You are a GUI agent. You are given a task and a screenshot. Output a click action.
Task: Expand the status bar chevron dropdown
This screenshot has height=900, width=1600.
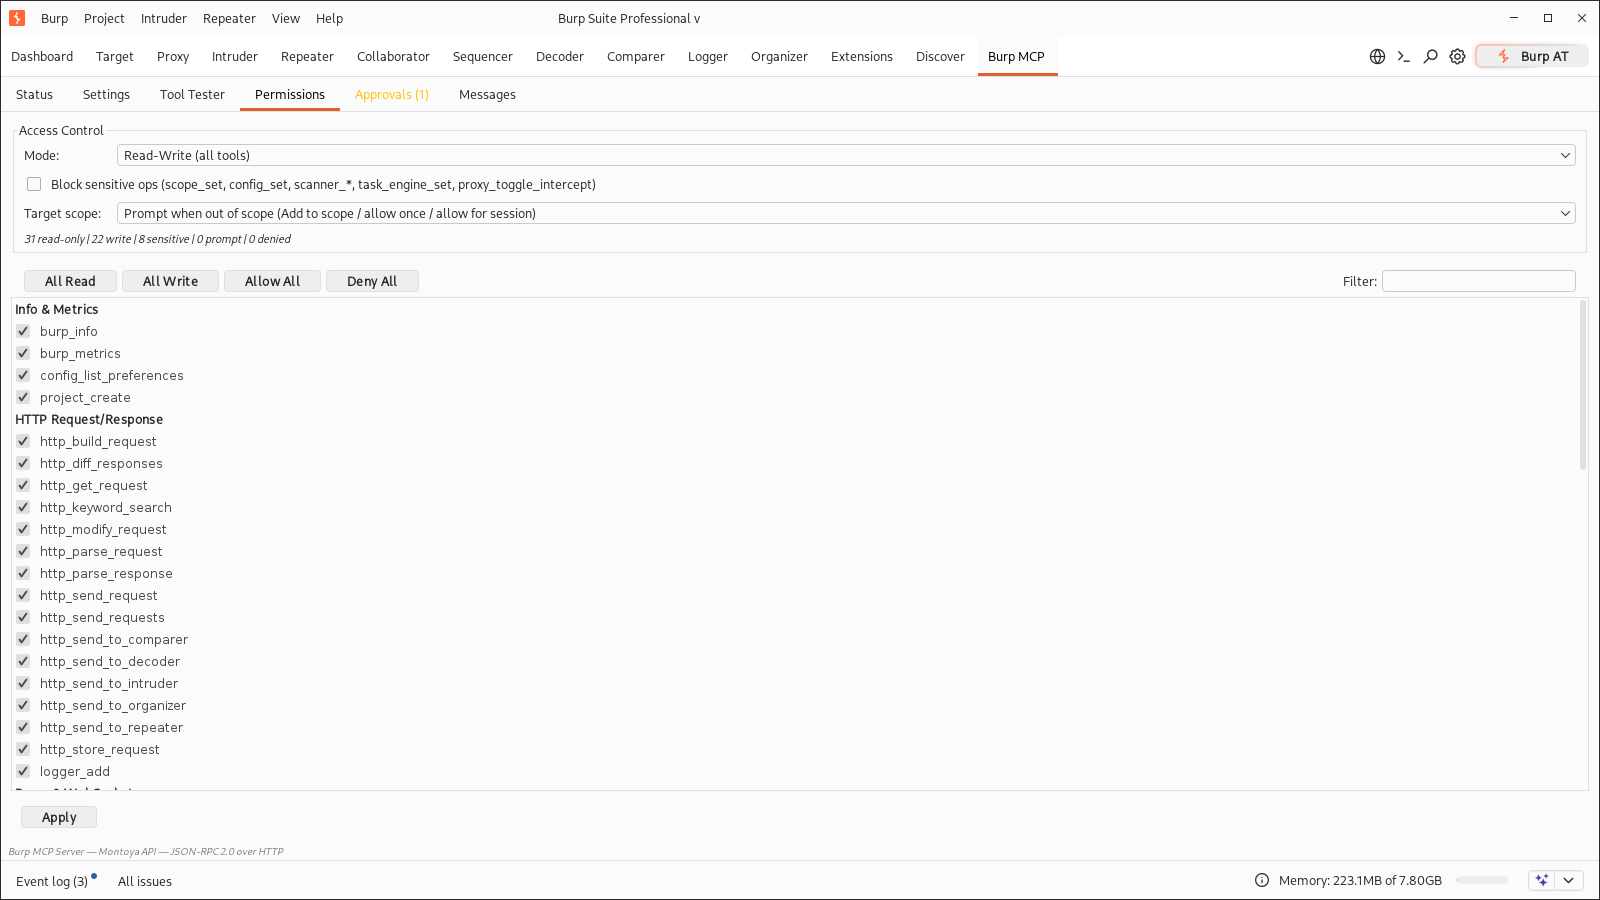point(1569,880)
